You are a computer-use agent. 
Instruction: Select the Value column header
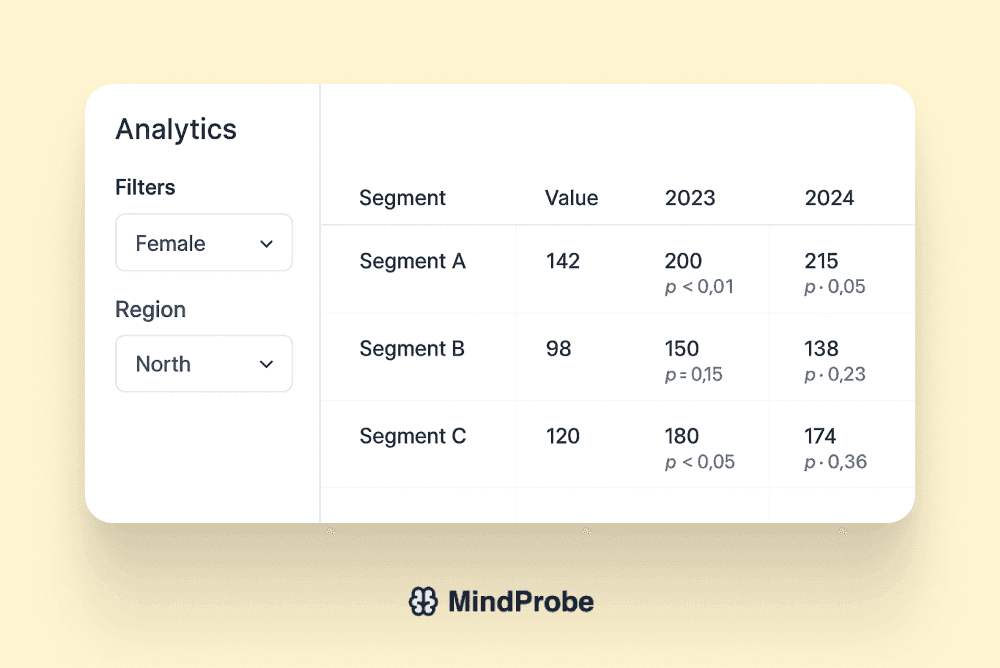tap(571, 198)
